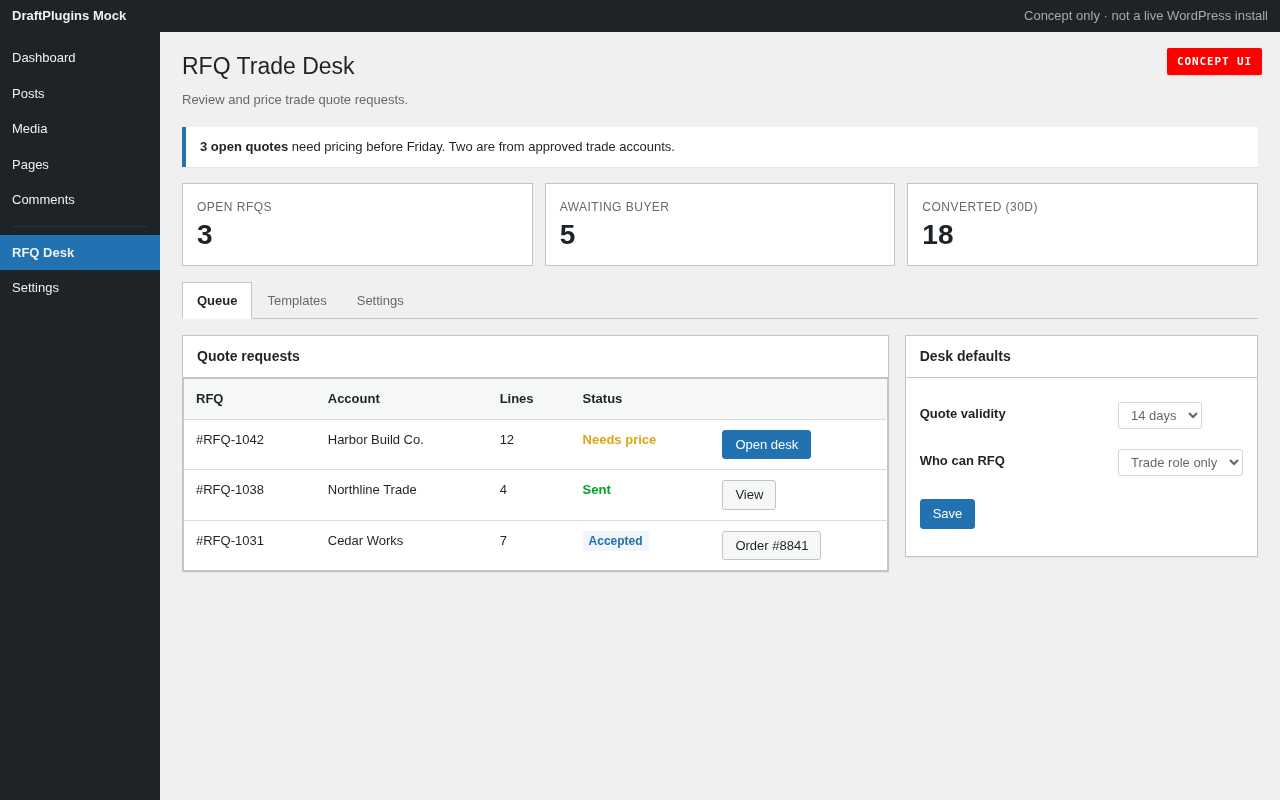Screen dimensions: 1280x800
Task: Click Quote requests panel heading
Action: (248, 356)
